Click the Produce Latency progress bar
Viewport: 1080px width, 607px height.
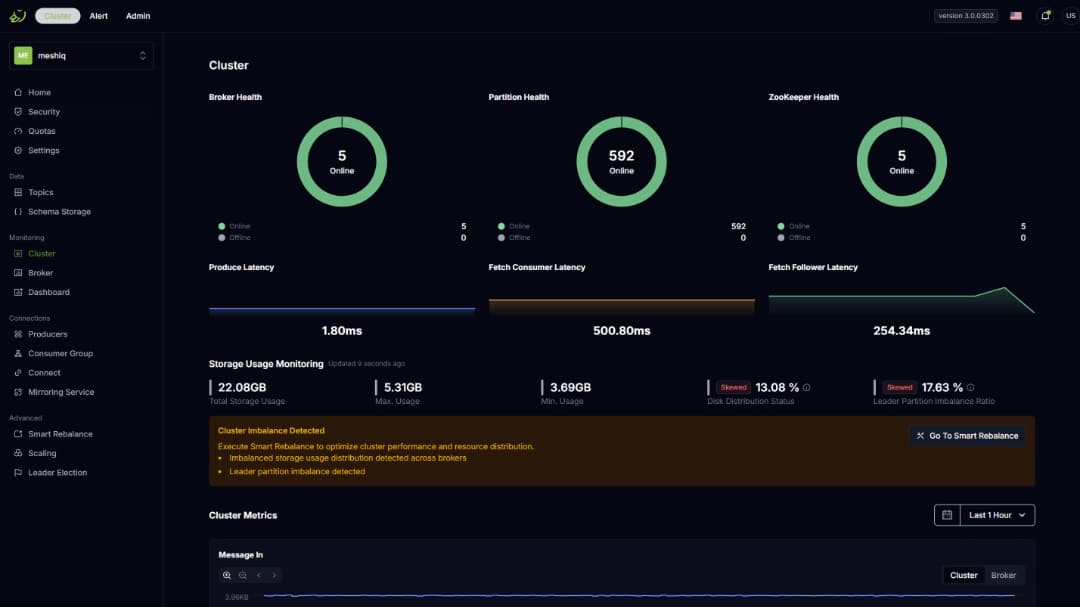[x=341, y=308]
